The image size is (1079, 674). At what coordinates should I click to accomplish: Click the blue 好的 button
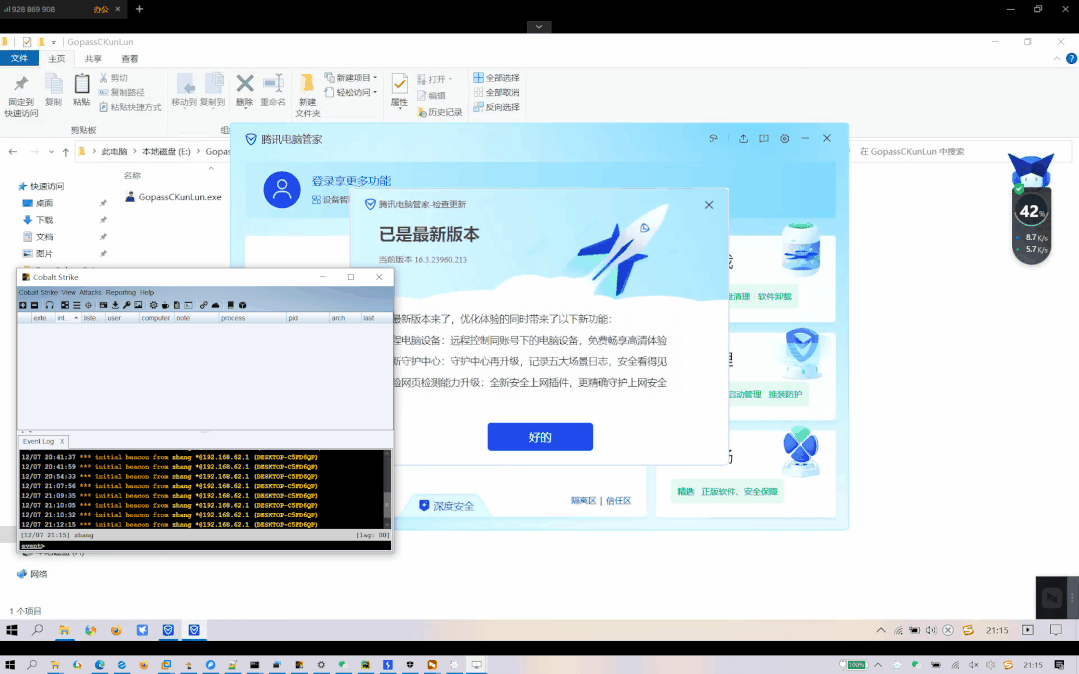coord(540,437)
